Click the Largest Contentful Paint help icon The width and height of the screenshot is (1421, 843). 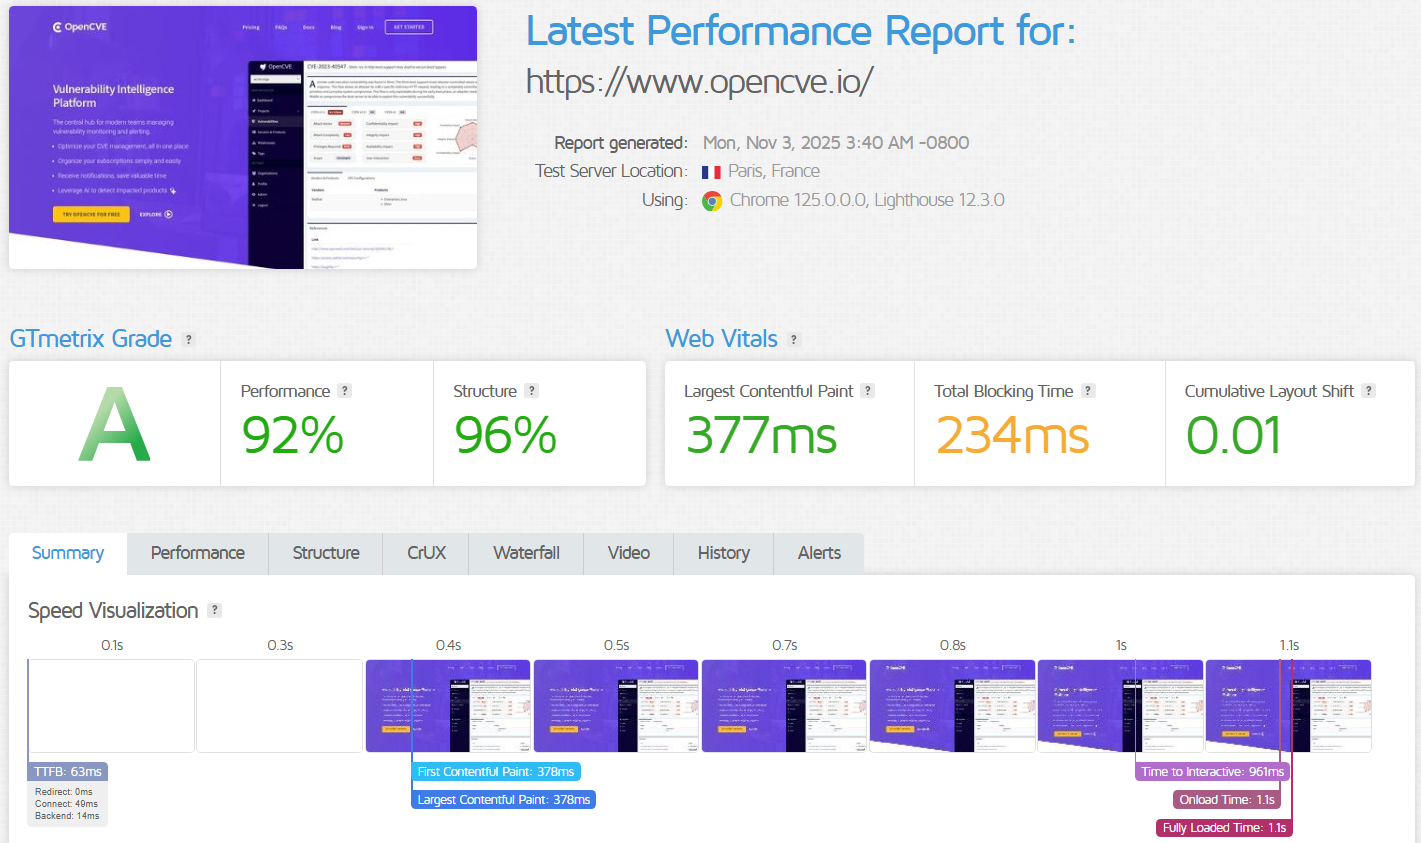pos(868,391)
